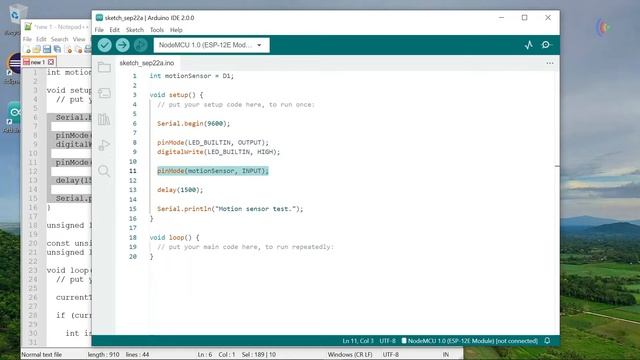Click line number 11 in Arduino editor gutter
This screenshot has width=640, height=360.
133,171
